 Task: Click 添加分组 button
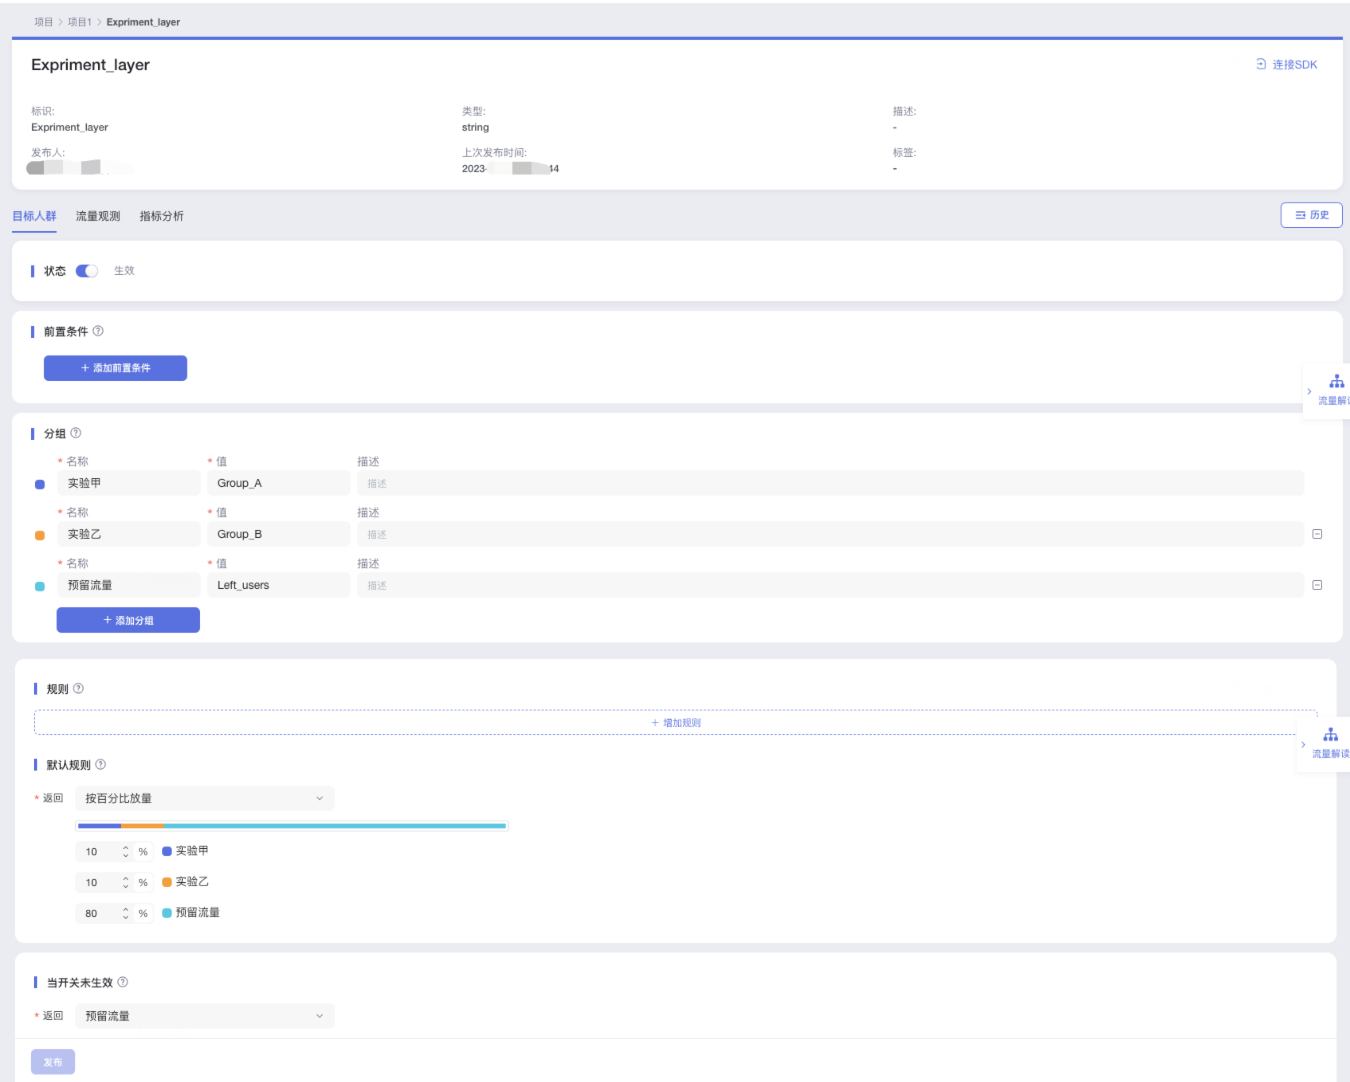coord(128,620)
